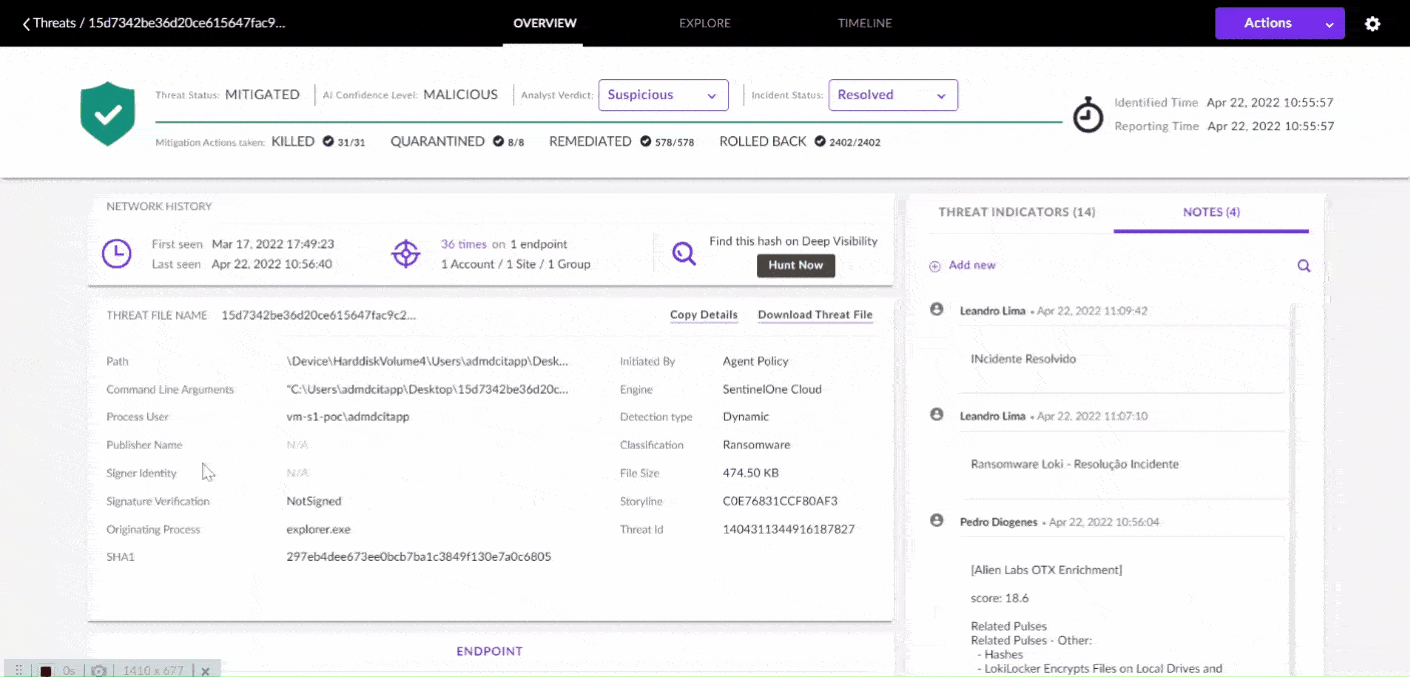The width and height of the screenshot is (1410, 677).
Task: Switch to the EXPLORE tab
Action: point(705,23)
